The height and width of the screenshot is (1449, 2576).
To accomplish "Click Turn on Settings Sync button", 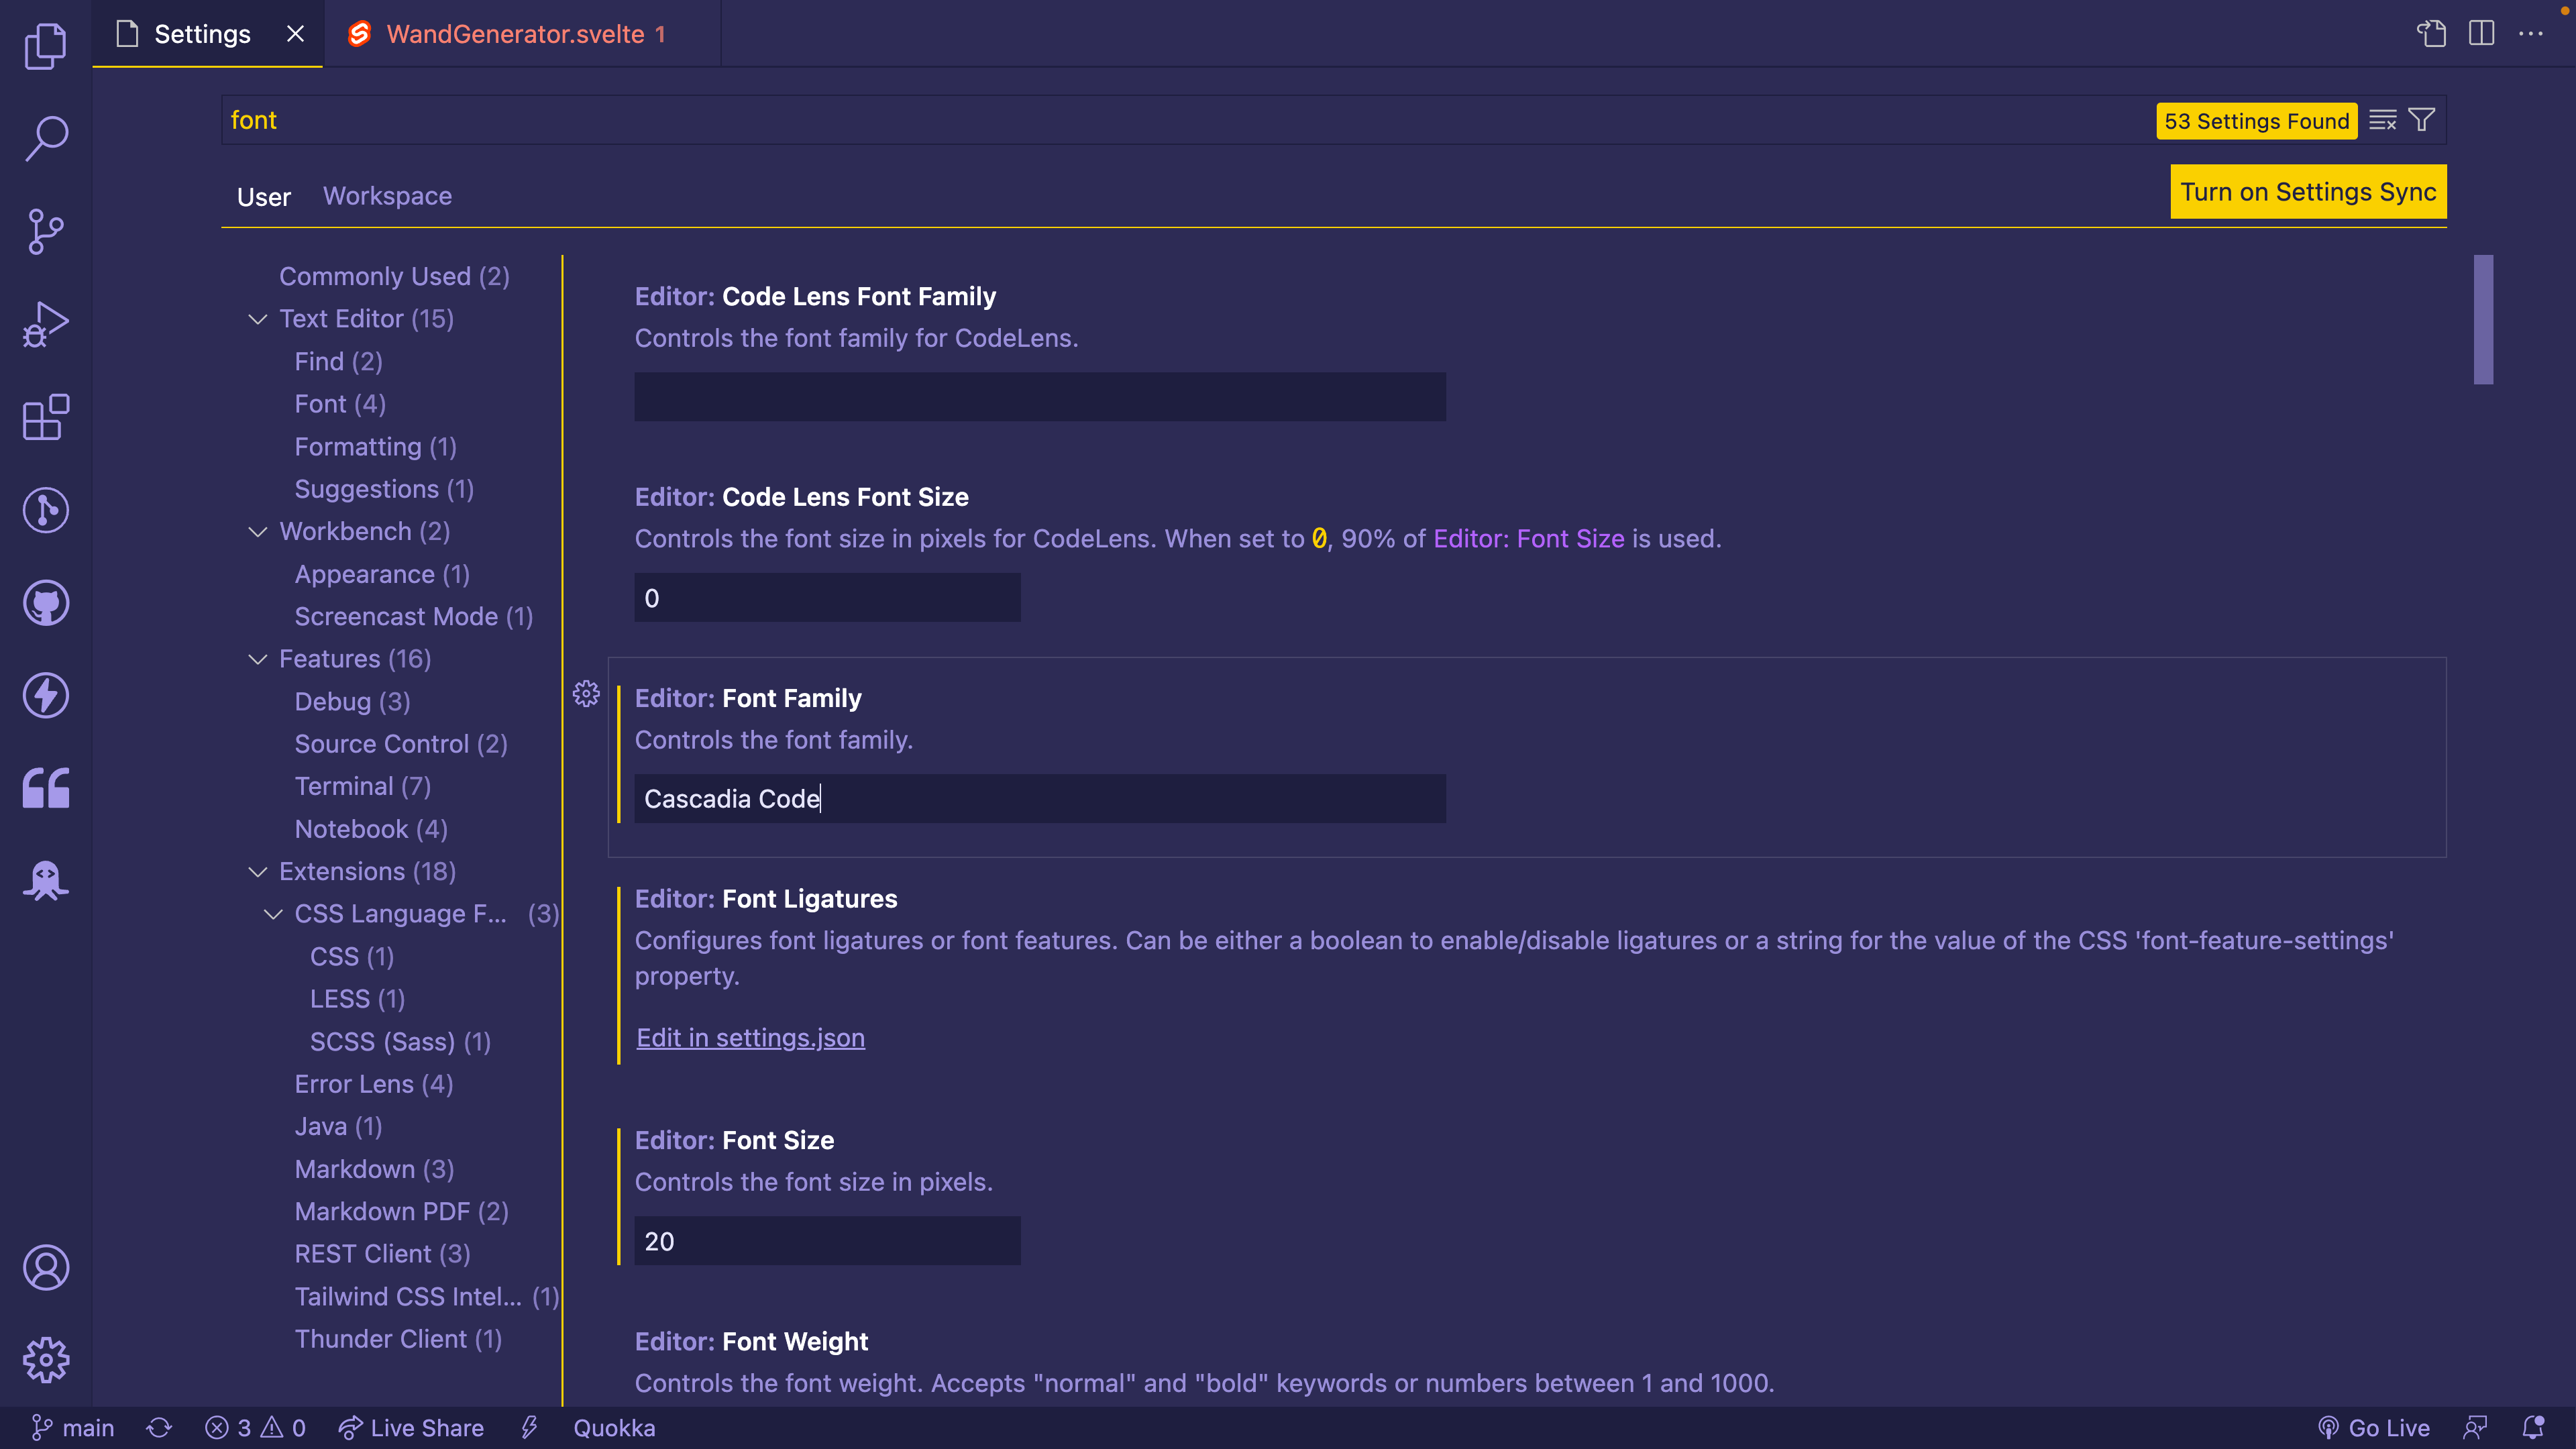I will (2308, 192).
